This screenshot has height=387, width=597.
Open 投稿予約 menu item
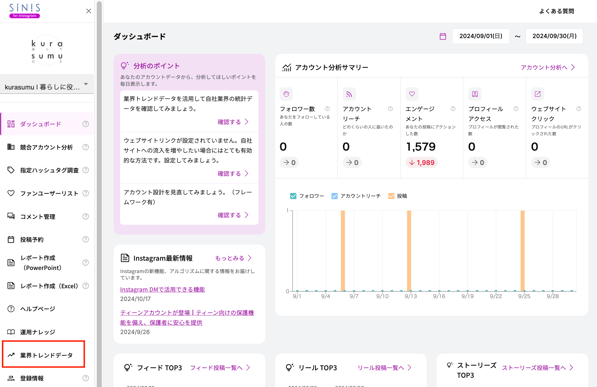point(46,240)
